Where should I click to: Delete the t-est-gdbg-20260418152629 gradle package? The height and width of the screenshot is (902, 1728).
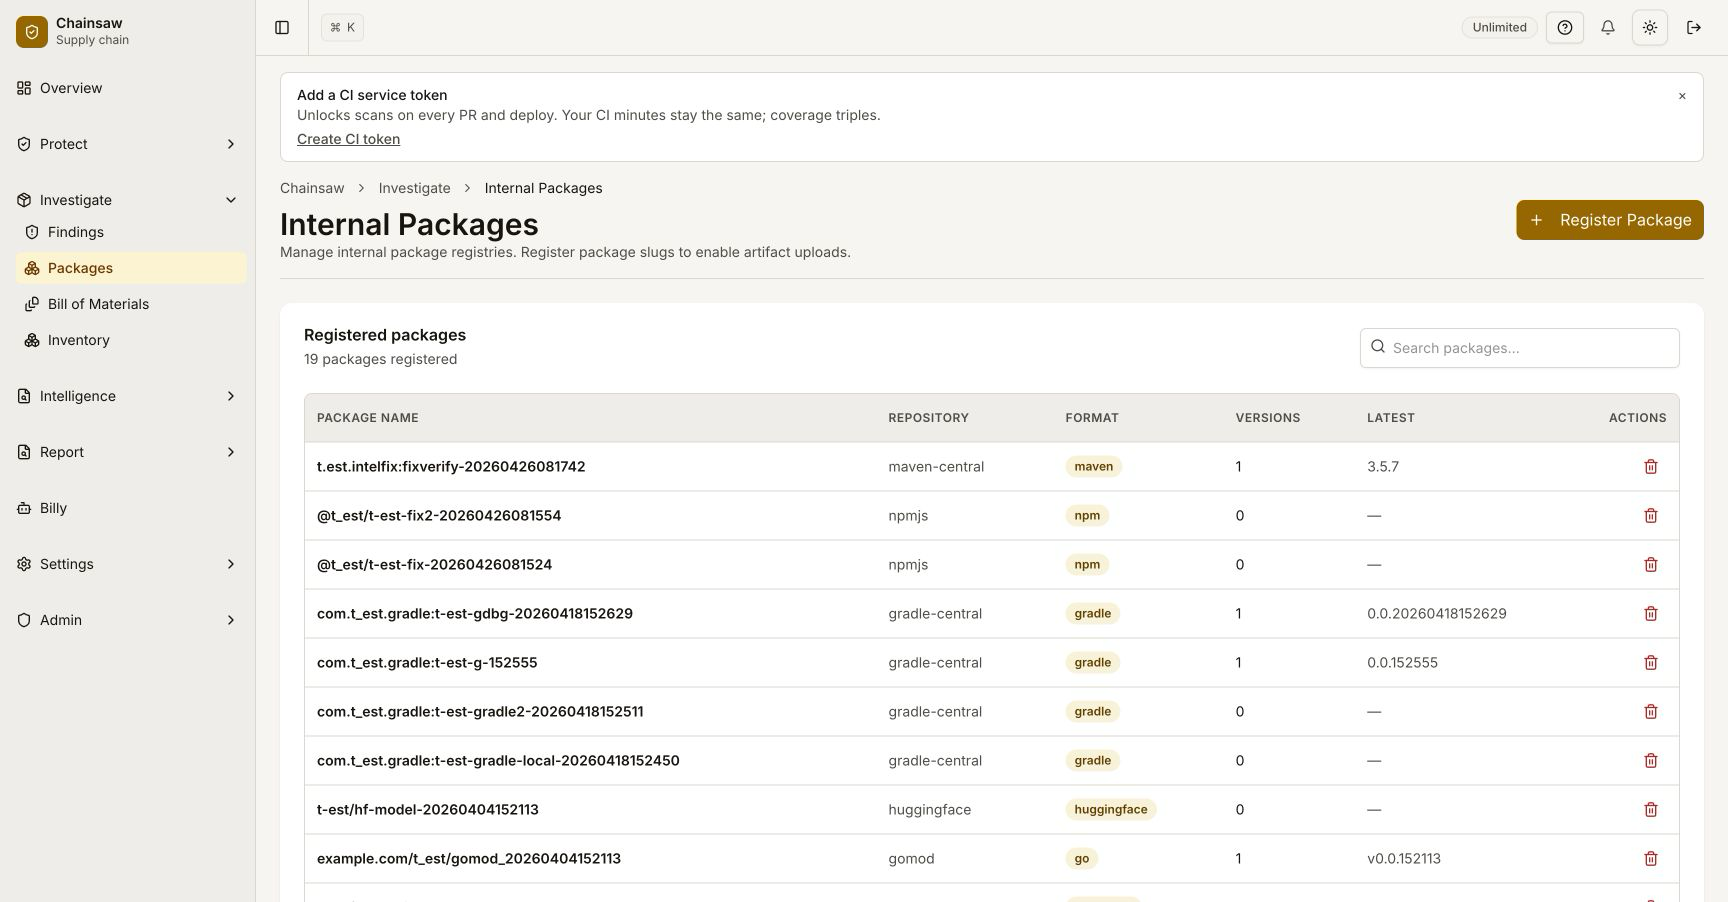pos(1651,614)
